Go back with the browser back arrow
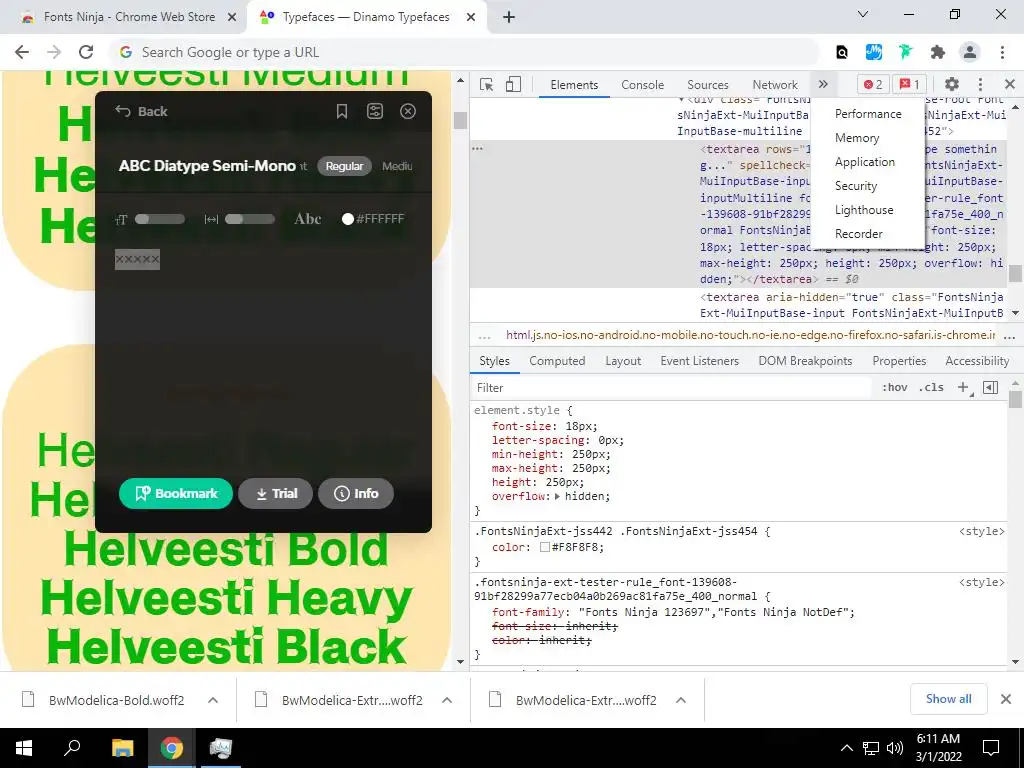This screenshot has height=768, width=1024. point(22,52)
